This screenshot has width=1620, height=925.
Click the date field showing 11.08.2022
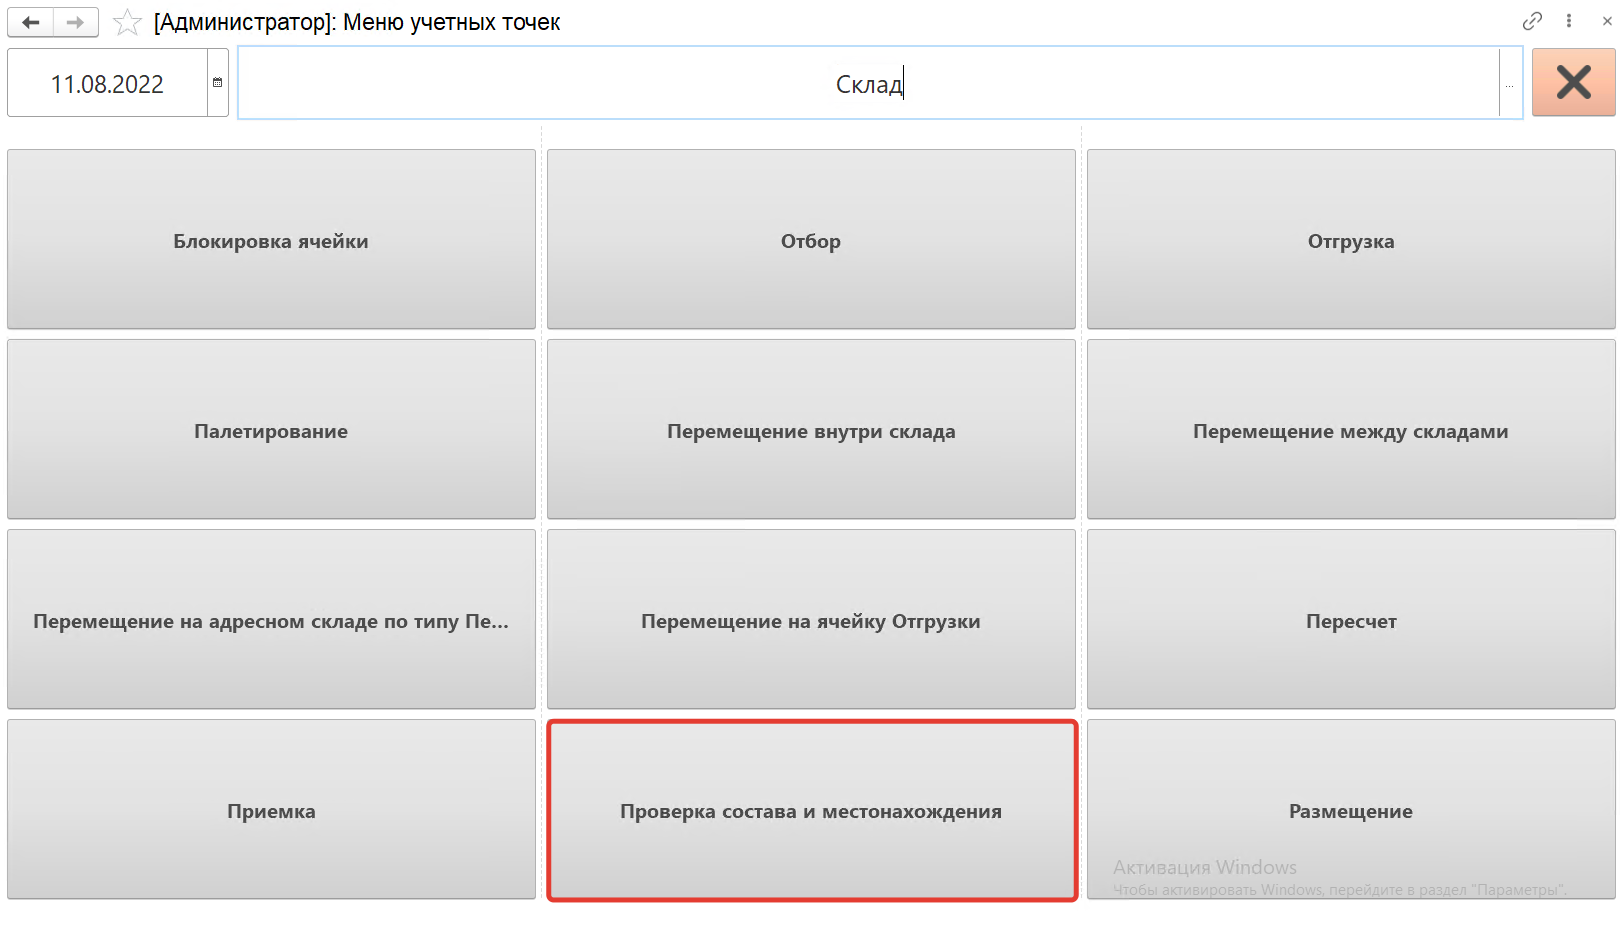click(107, 84)
